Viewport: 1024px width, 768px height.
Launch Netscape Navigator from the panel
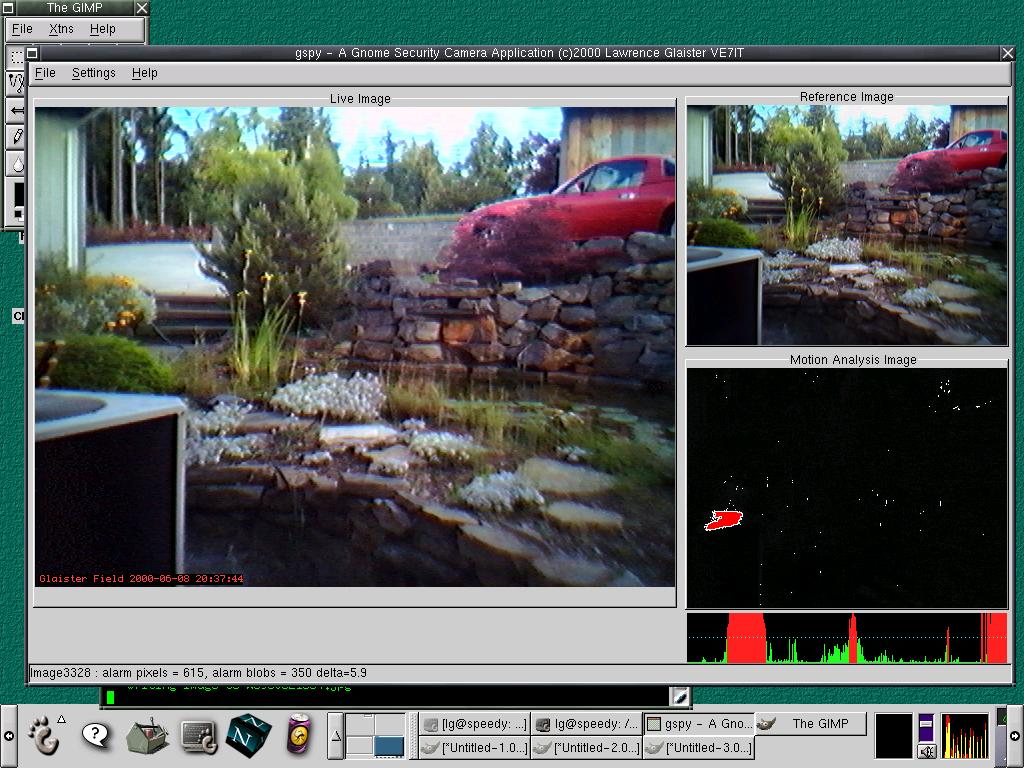tap(249, 735)
